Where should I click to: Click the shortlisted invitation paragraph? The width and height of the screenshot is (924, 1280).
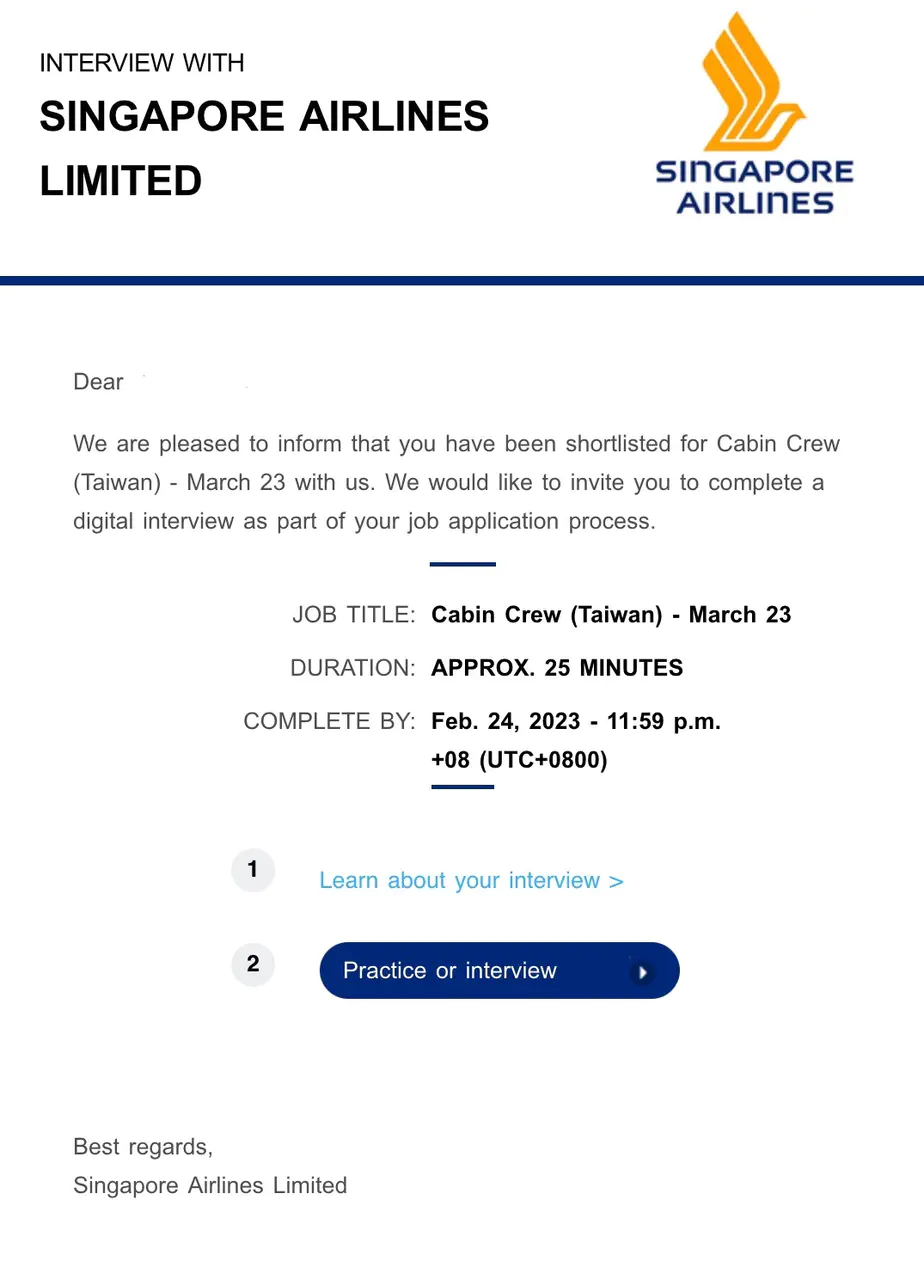click(x=457, y=482)
